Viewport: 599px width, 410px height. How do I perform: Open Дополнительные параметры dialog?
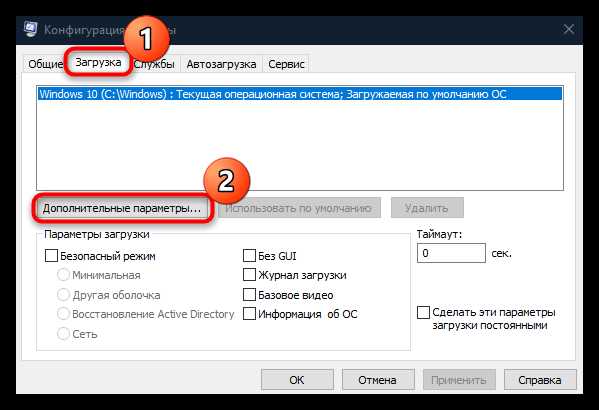coord(122,208)
